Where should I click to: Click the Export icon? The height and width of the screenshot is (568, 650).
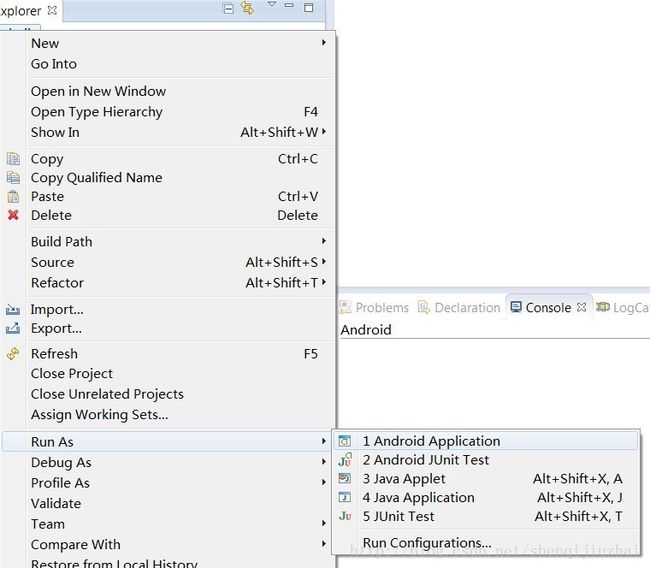[13, 328]
